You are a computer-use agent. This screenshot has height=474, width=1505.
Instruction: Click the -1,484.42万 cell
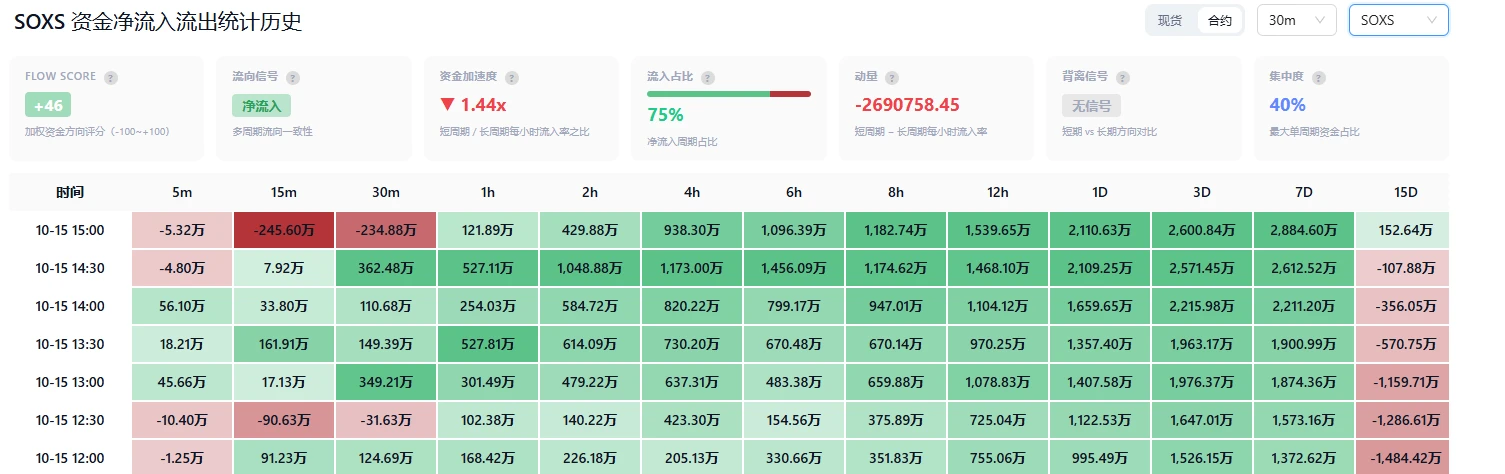1403,457
